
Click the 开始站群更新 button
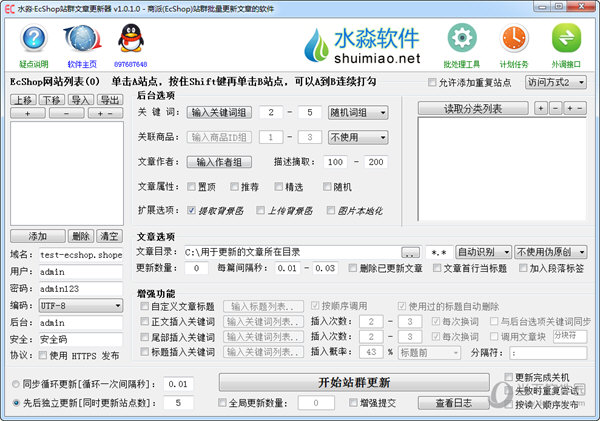point(354,382)
